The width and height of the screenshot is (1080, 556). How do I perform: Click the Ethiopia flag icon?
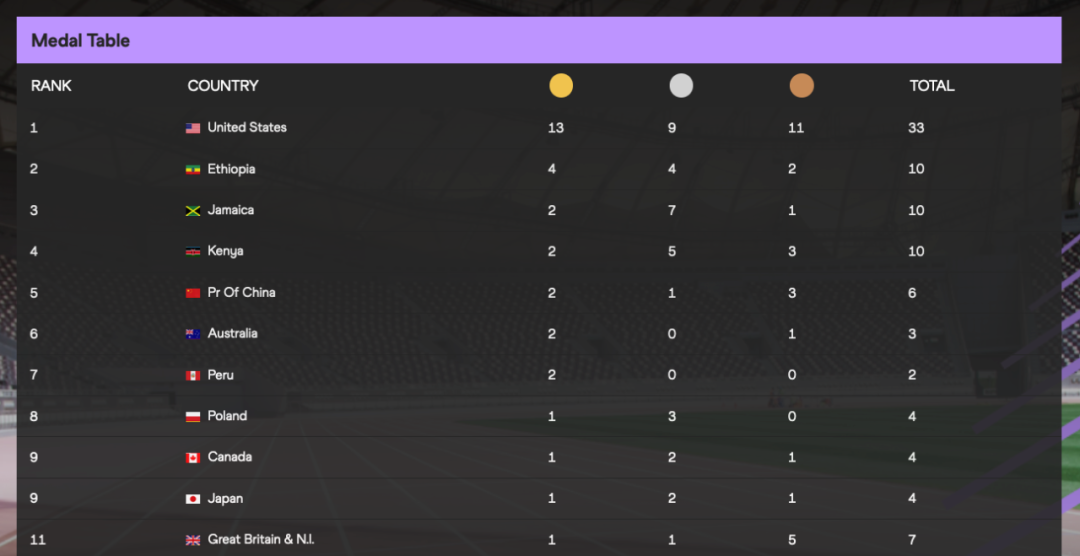point(193,170)
